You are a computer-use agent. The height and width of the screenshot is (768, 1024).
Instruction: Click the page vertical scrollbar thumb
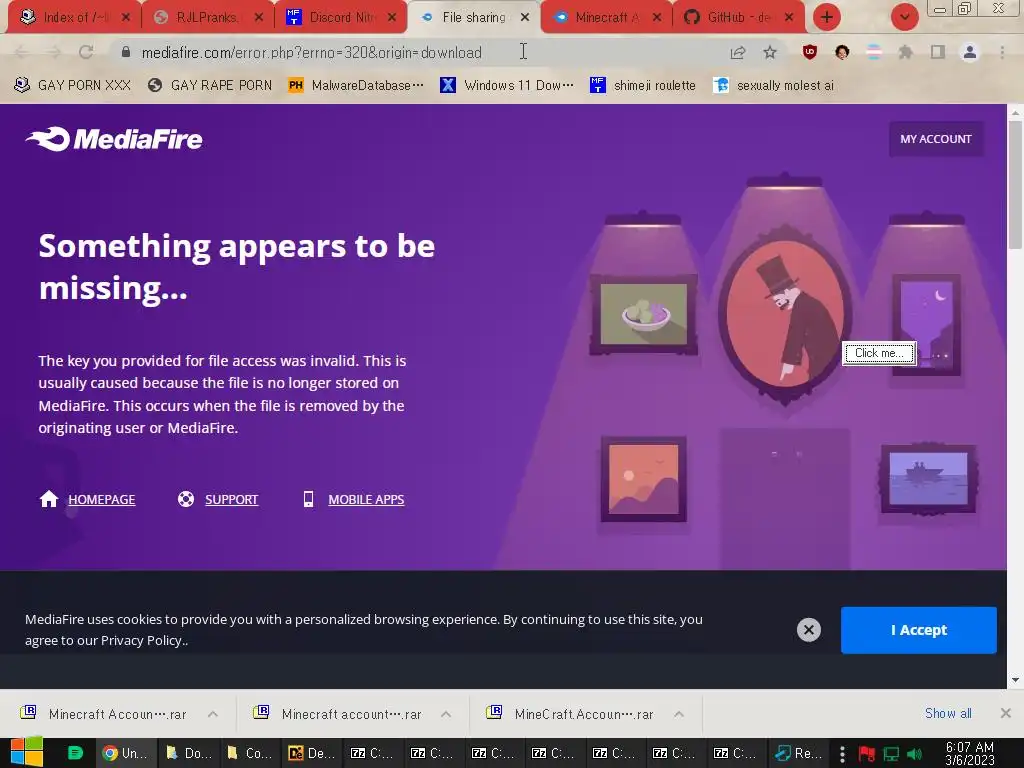[1015, 184]
